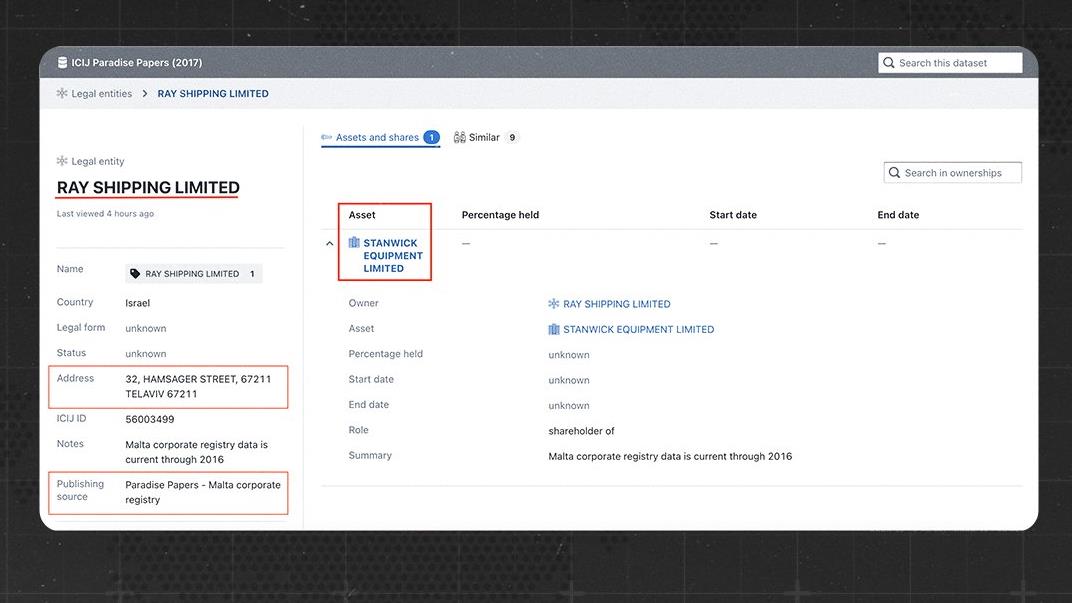
Task: Click the Search in ownerships field
Action: click(x=953, y=173)
